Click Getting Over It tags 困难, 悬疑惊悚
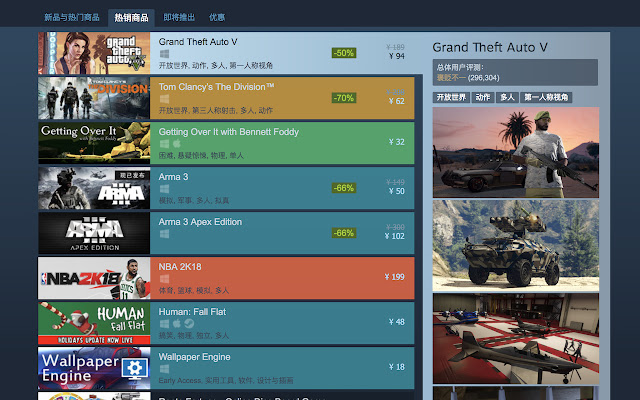Image resolution: width=640 pixels, height=400 pixels. [201, 156]
